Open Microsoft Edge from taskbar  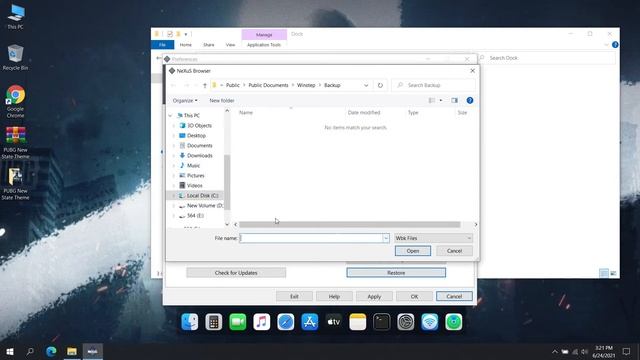pos(51,351)
